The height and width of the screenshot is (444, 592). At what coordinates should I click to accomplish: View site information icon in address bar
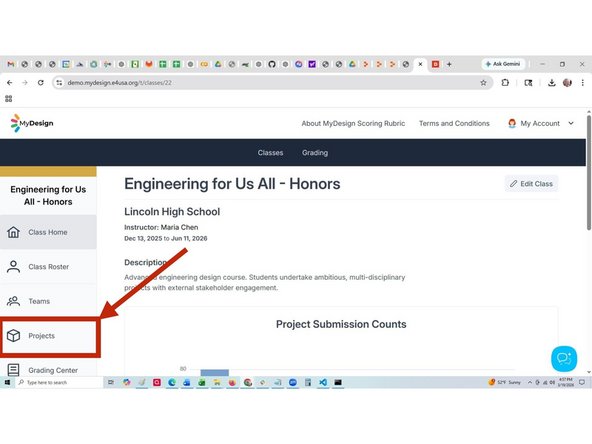pyautogui.click(x=59, y=83)
